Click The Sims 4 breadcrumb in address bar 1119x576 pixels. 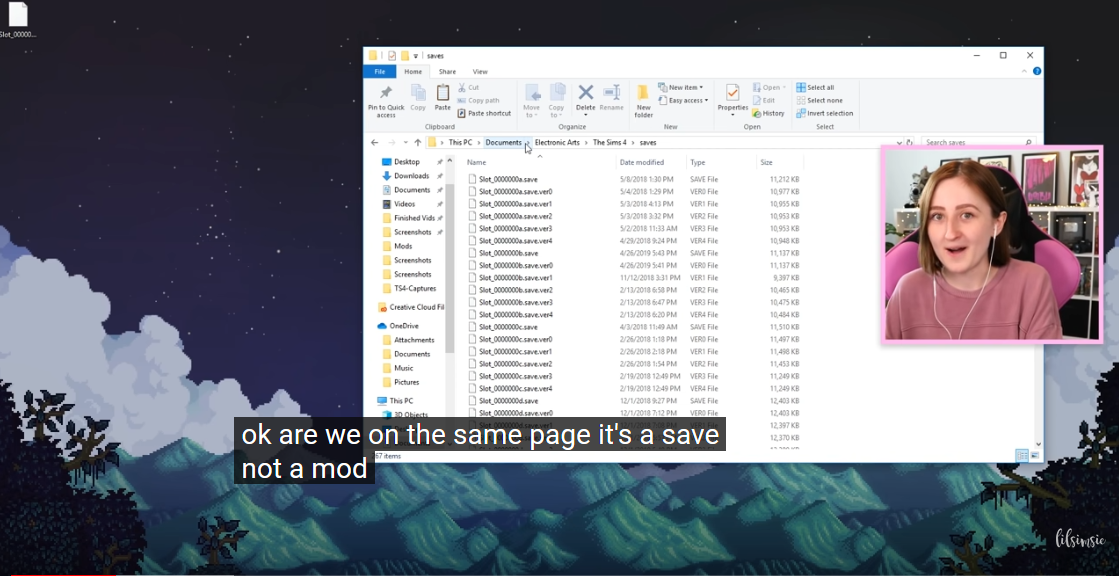point(609,143)
